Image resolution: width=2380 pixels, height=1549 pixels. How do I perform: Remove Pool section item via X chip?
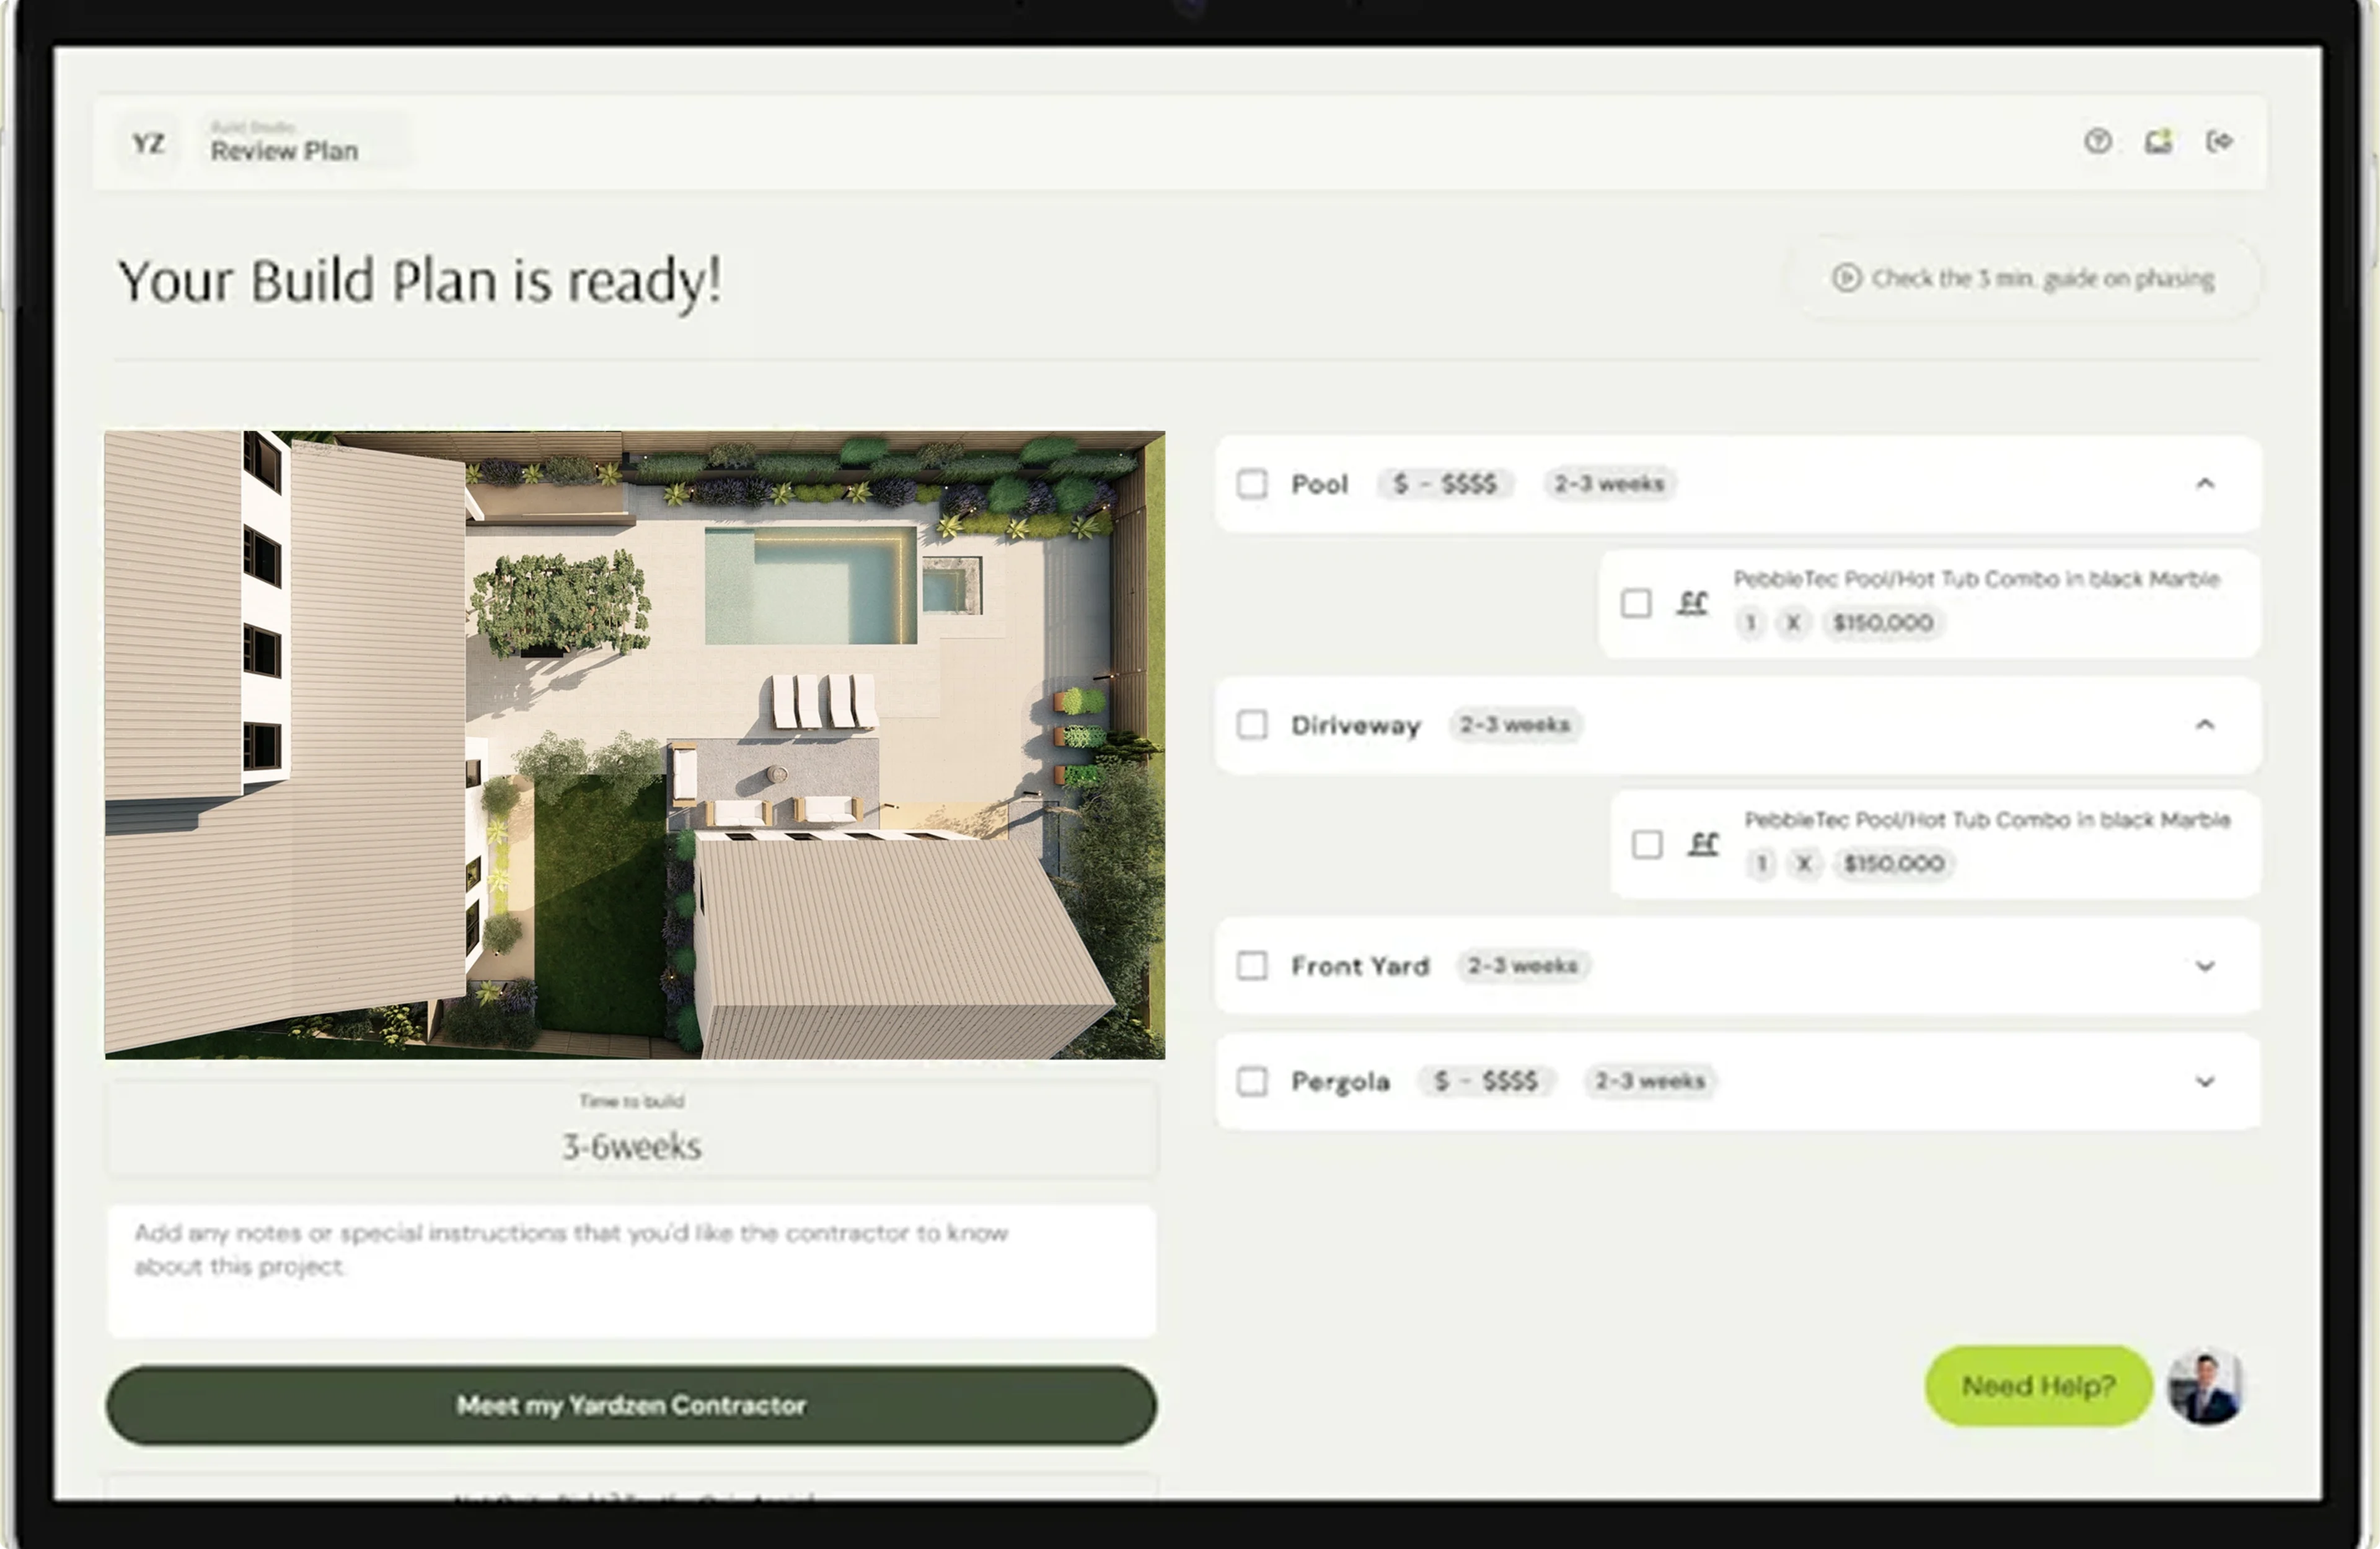[x=1793, y=623]
